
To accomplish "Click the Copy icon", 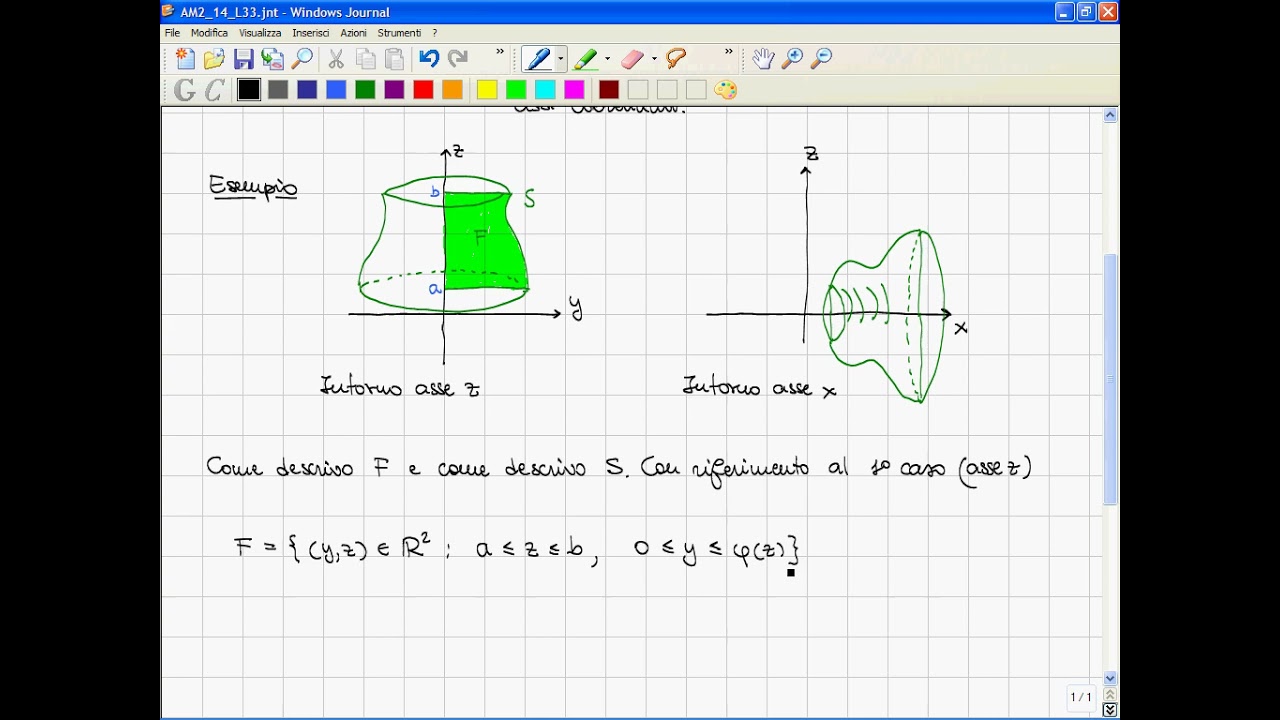I will pyautogui.click(x=366, y=59).
